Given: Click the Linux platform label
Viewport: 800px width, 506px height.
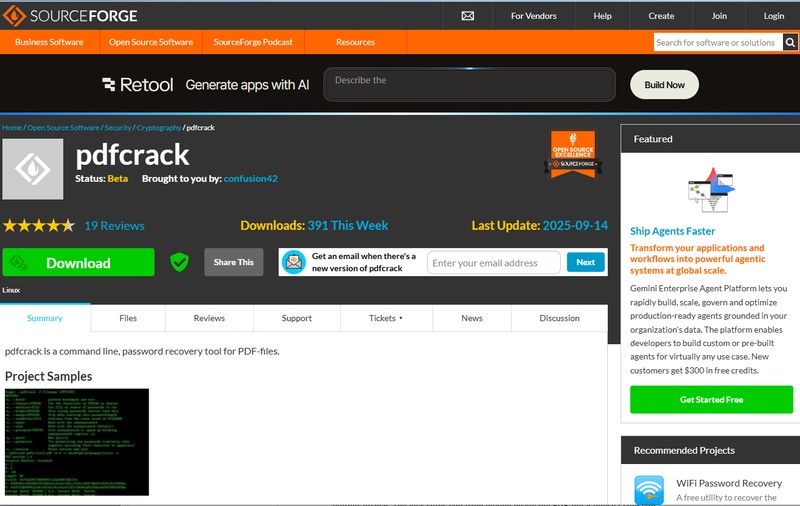Looking at the screenshot, I should click(x=11, y=290).
